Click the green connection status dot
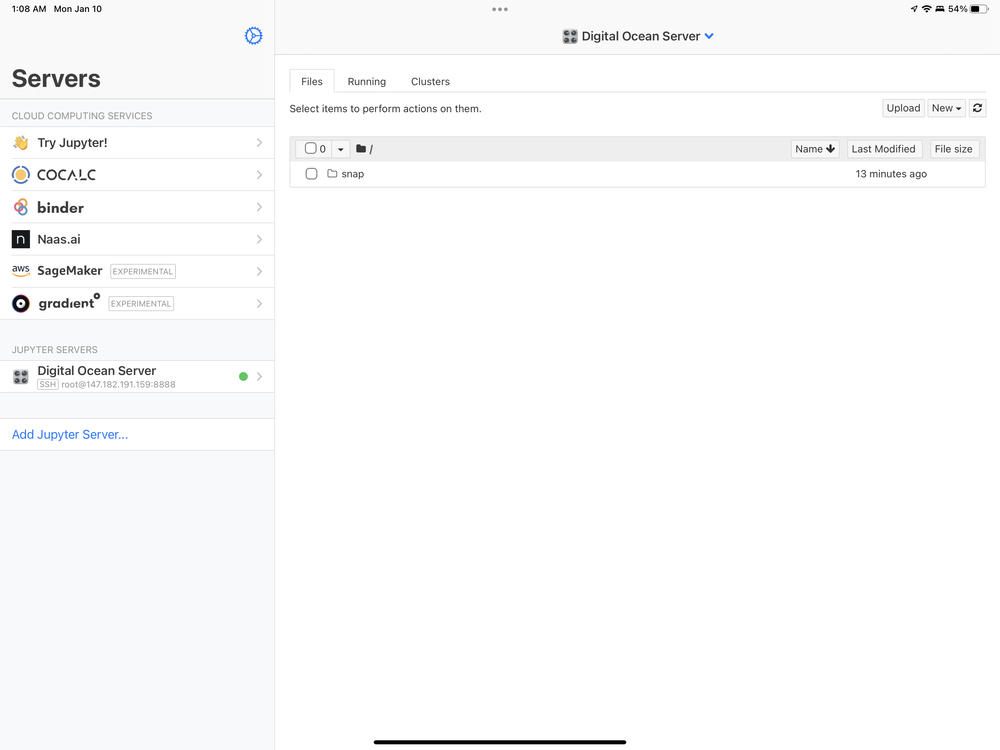The height and width of the screenshot is (750, 1000). pyautogui.click(x=243, y=376)
